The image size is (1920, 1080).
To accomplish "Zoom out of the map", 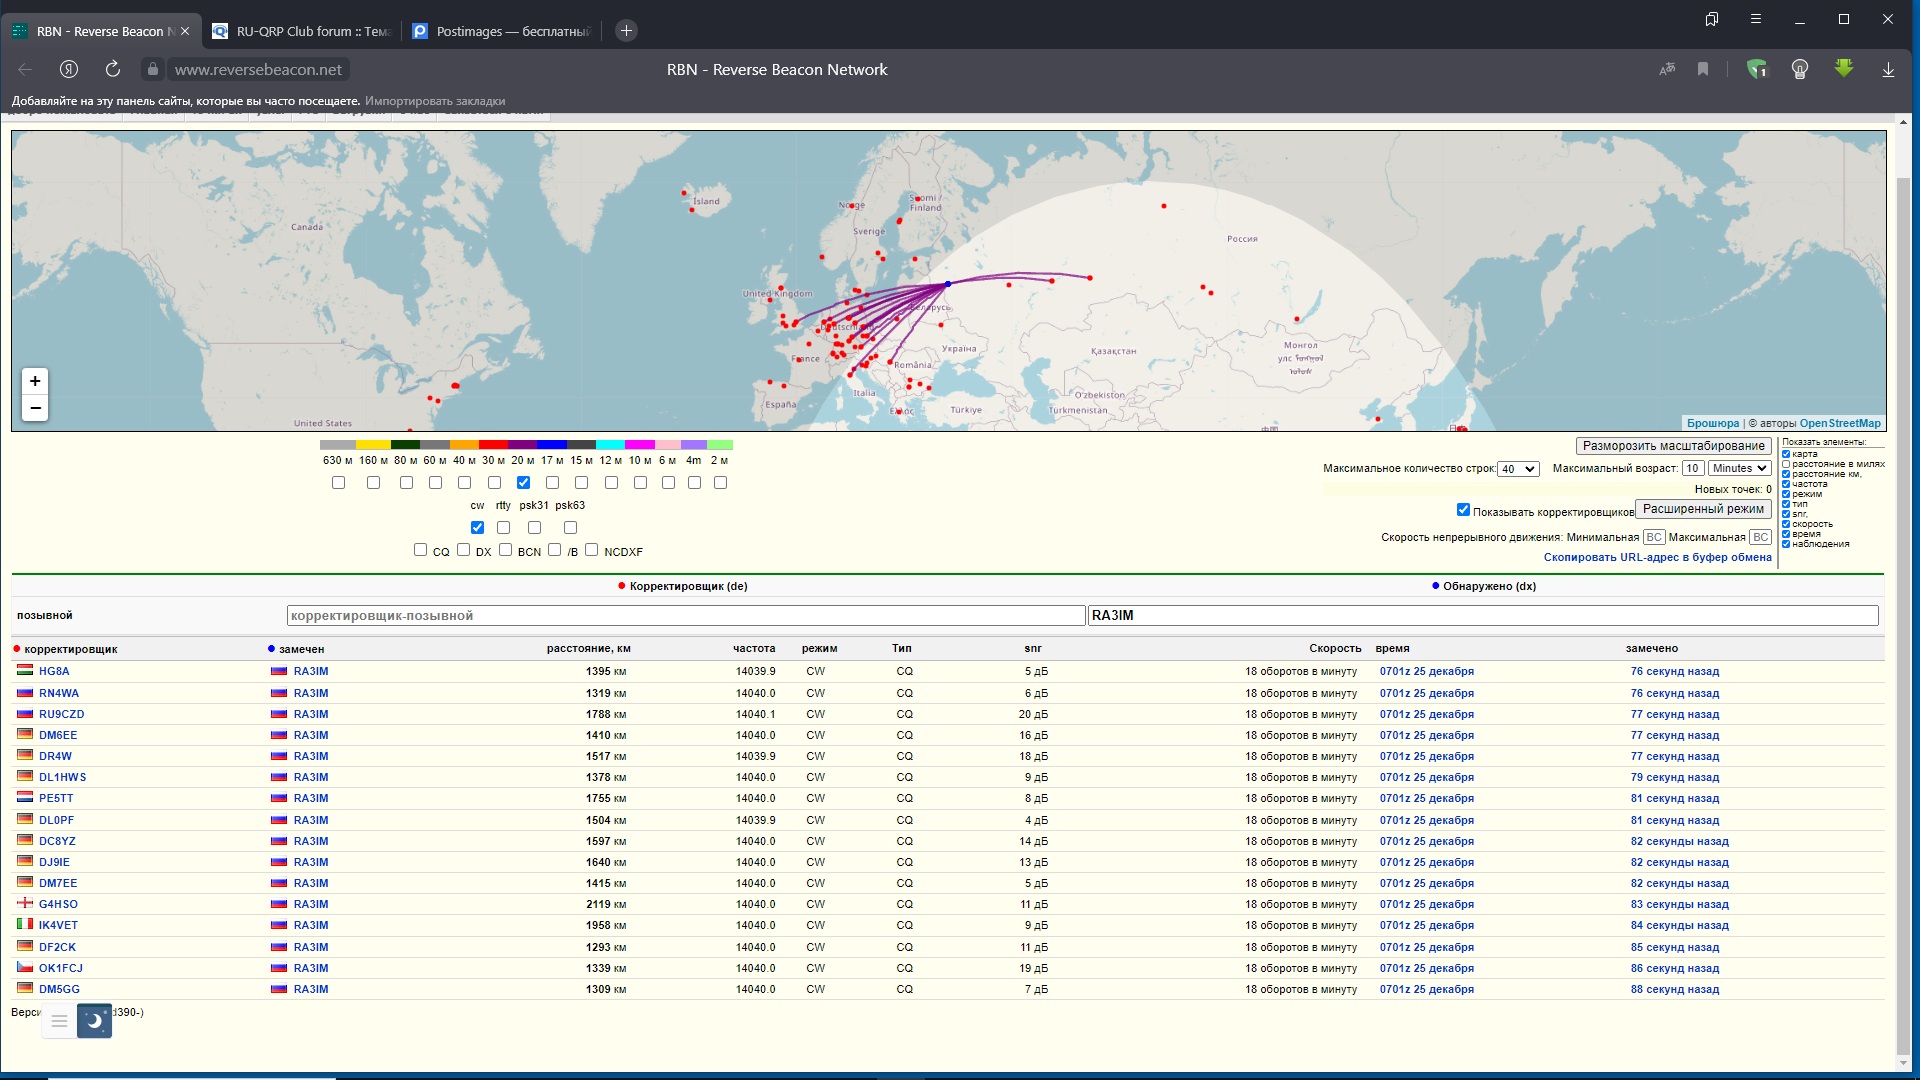I will (35, 408).
